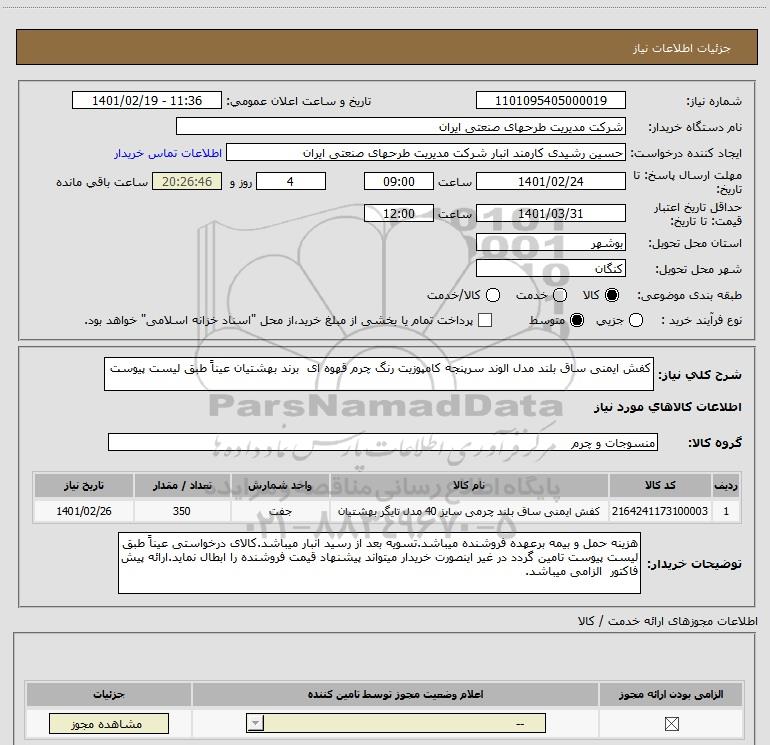Open the اعلام وضعیت مجوز combo box
770x745 pixels.
(x=396, y=723)
